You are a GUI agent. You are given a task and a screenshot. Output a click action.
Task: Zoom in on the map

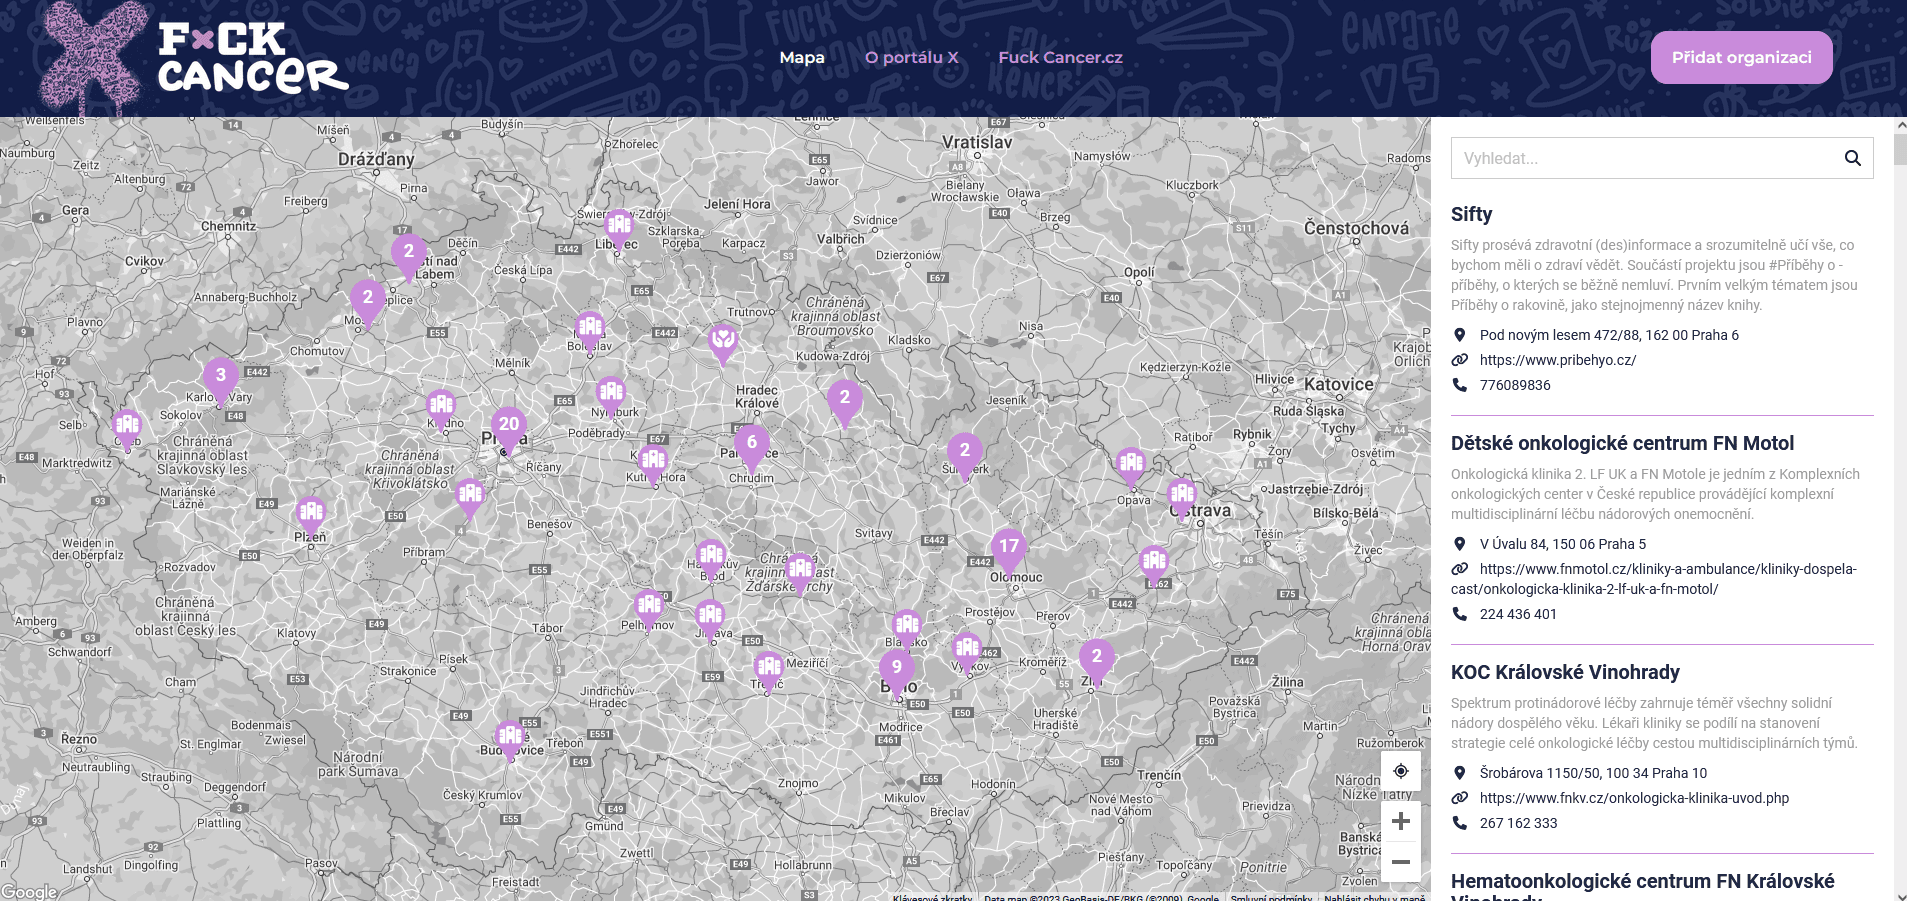[x=1401, y=821]
